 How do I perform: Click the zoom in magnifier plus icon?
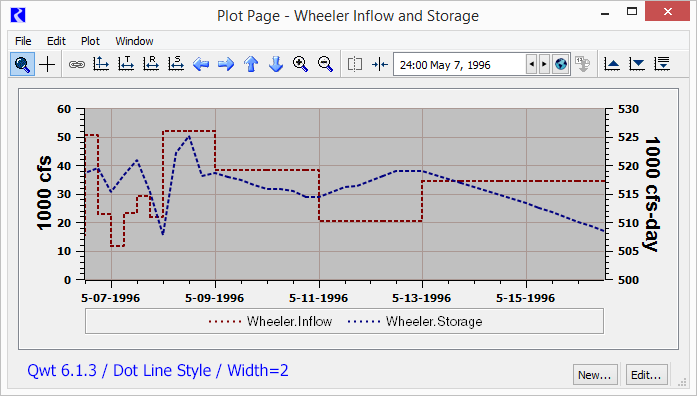300,64
